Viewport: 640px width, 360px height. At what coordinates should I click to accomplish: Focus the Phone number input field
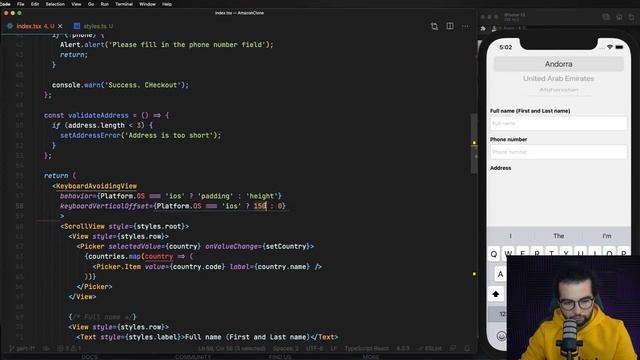click(x=558, y=152)
